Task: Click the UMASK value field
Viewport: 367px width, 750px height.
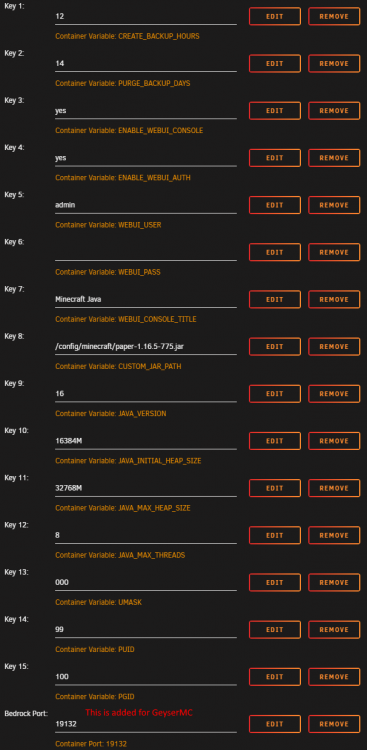Action: coord(146,583)
